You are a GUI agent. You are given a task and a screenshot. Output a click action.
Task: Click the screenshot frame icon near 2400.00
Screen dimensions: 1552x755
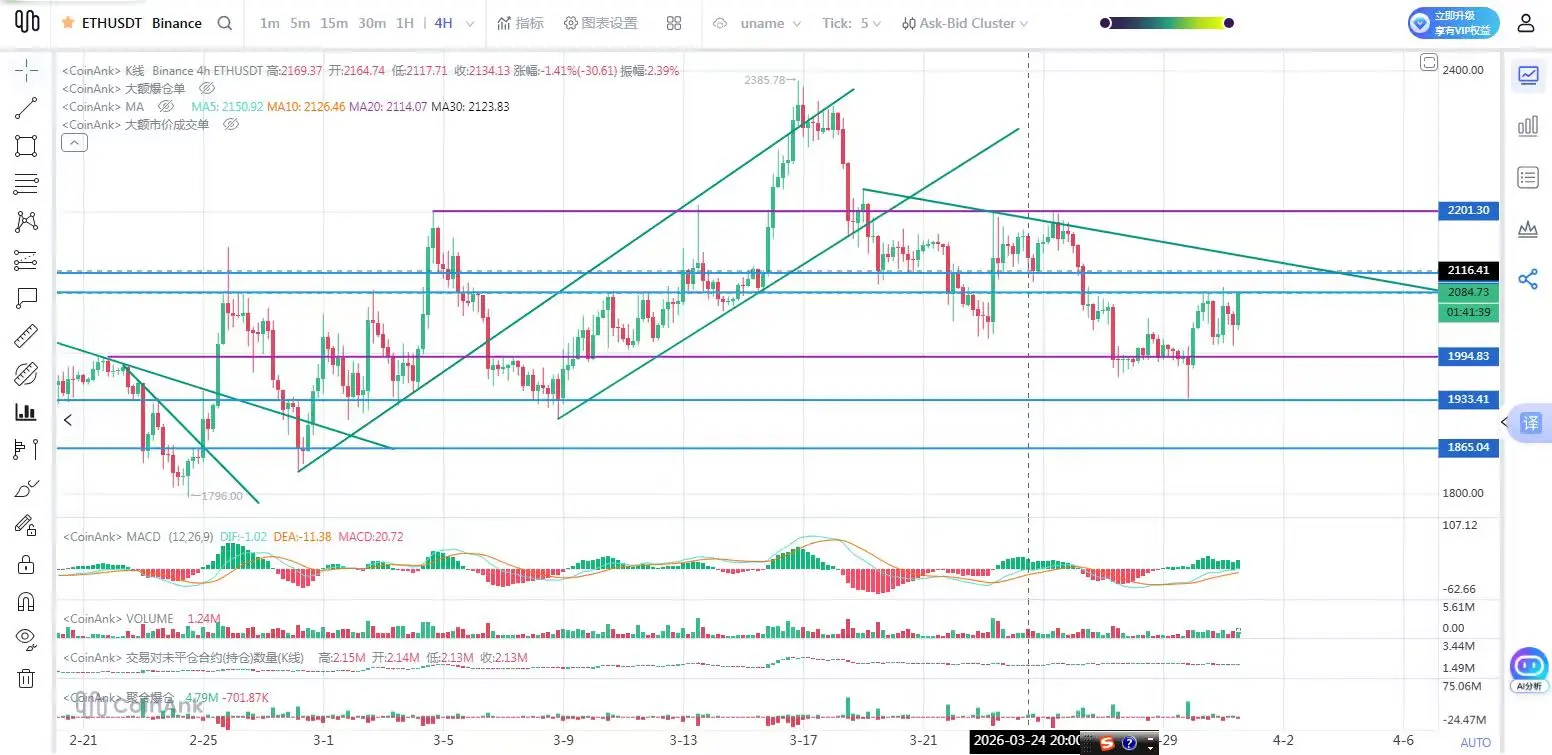1428,64
